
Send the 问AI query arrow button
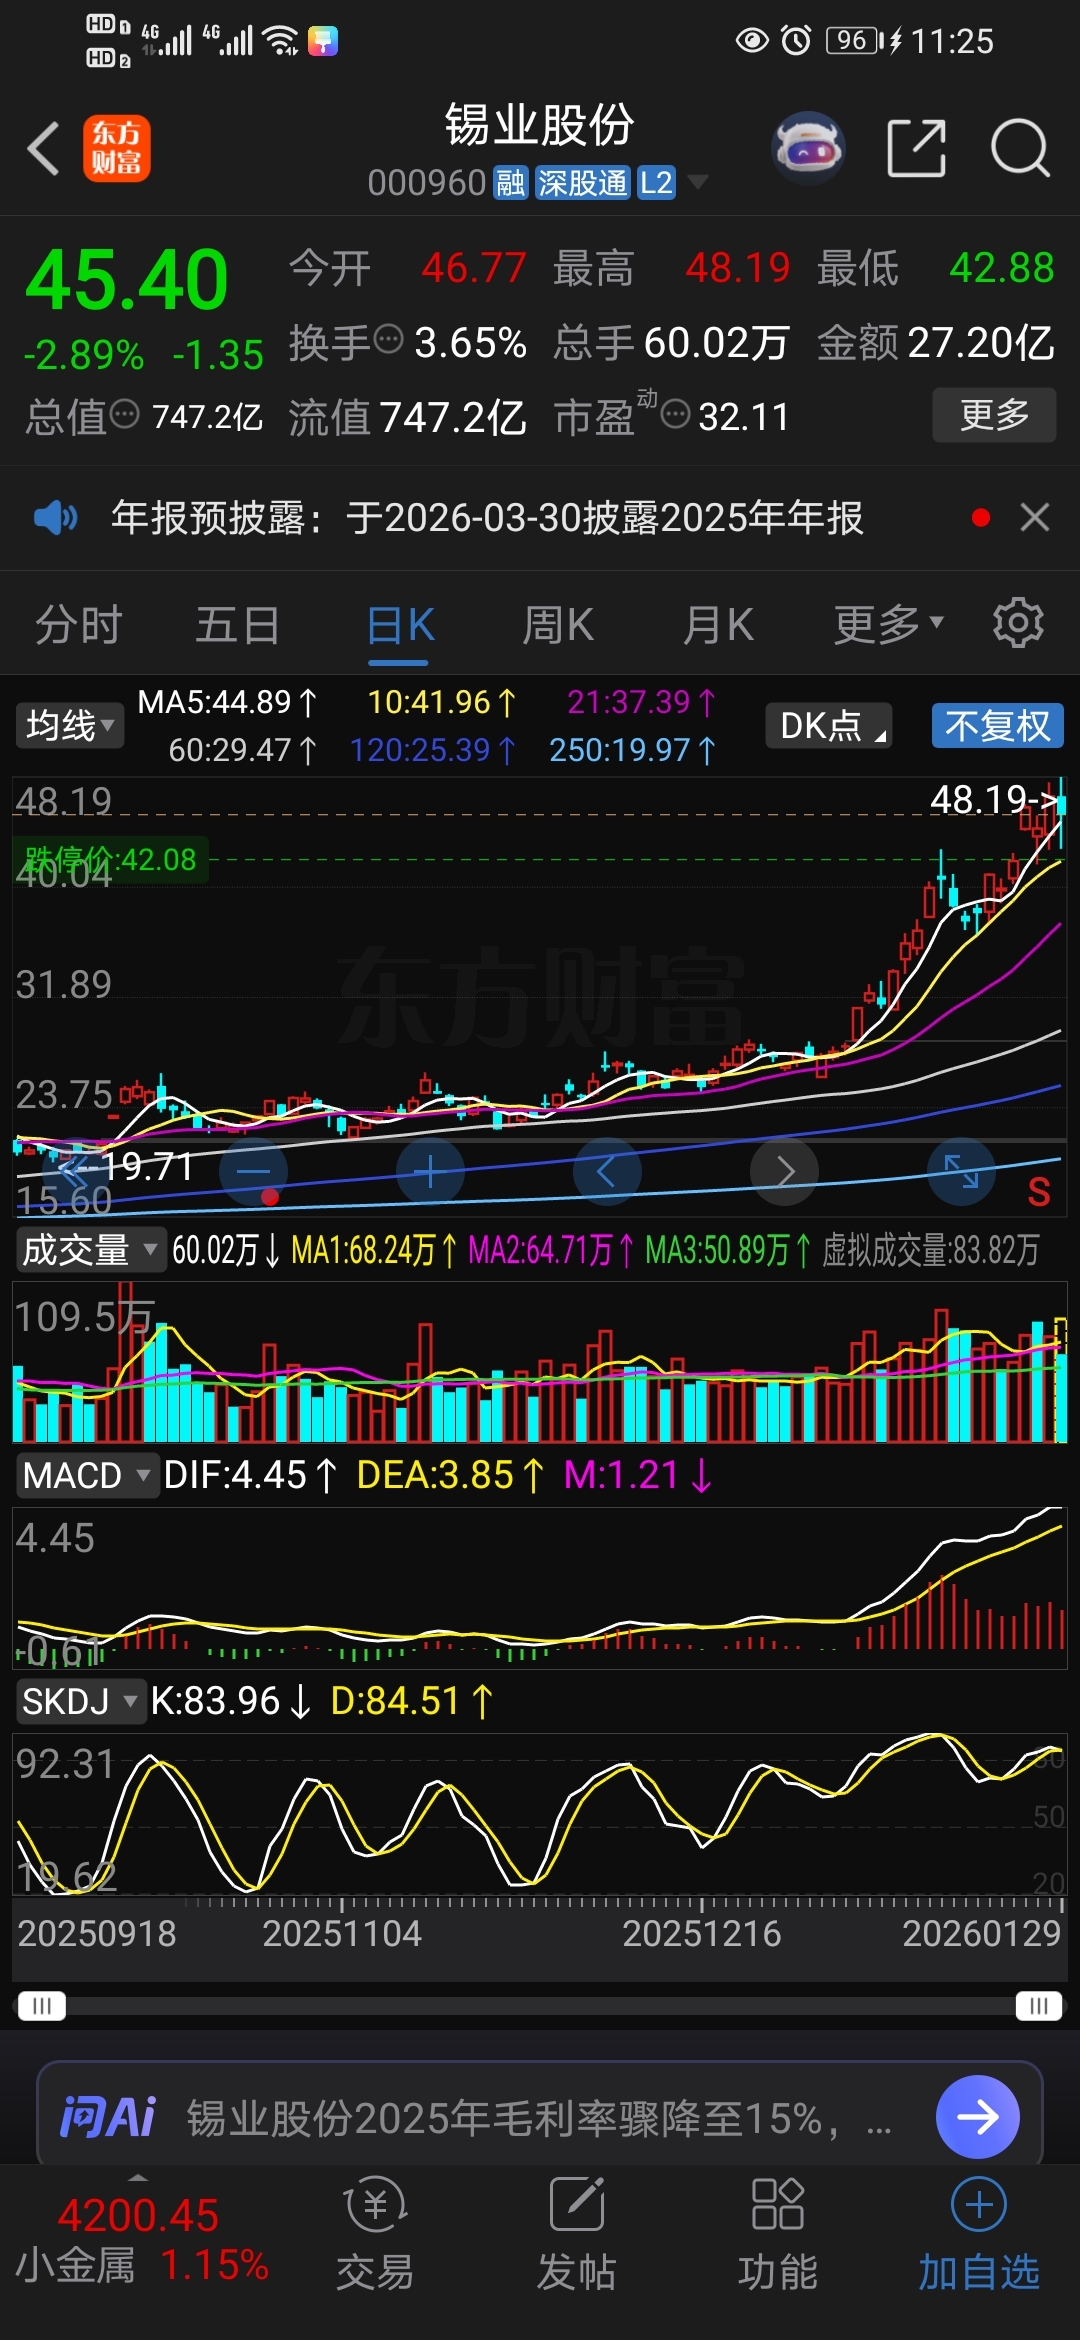pyautogui.click(x=978, y=2117)
